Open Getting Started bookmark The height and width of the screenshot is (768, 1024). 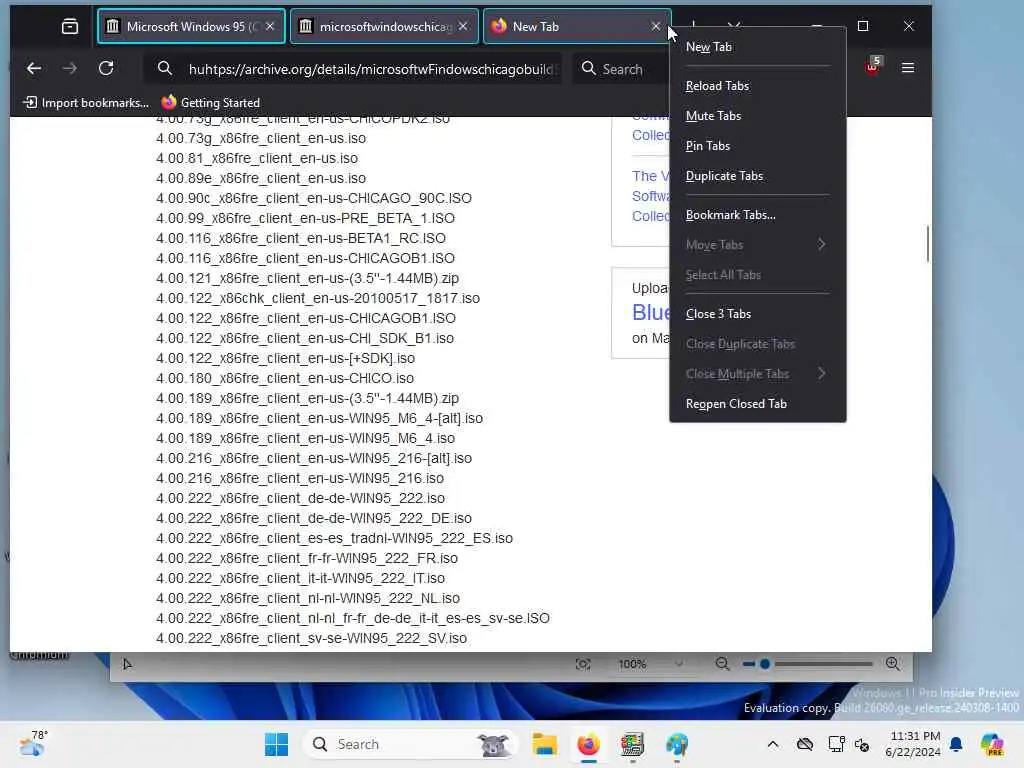[x=211, y=103]
